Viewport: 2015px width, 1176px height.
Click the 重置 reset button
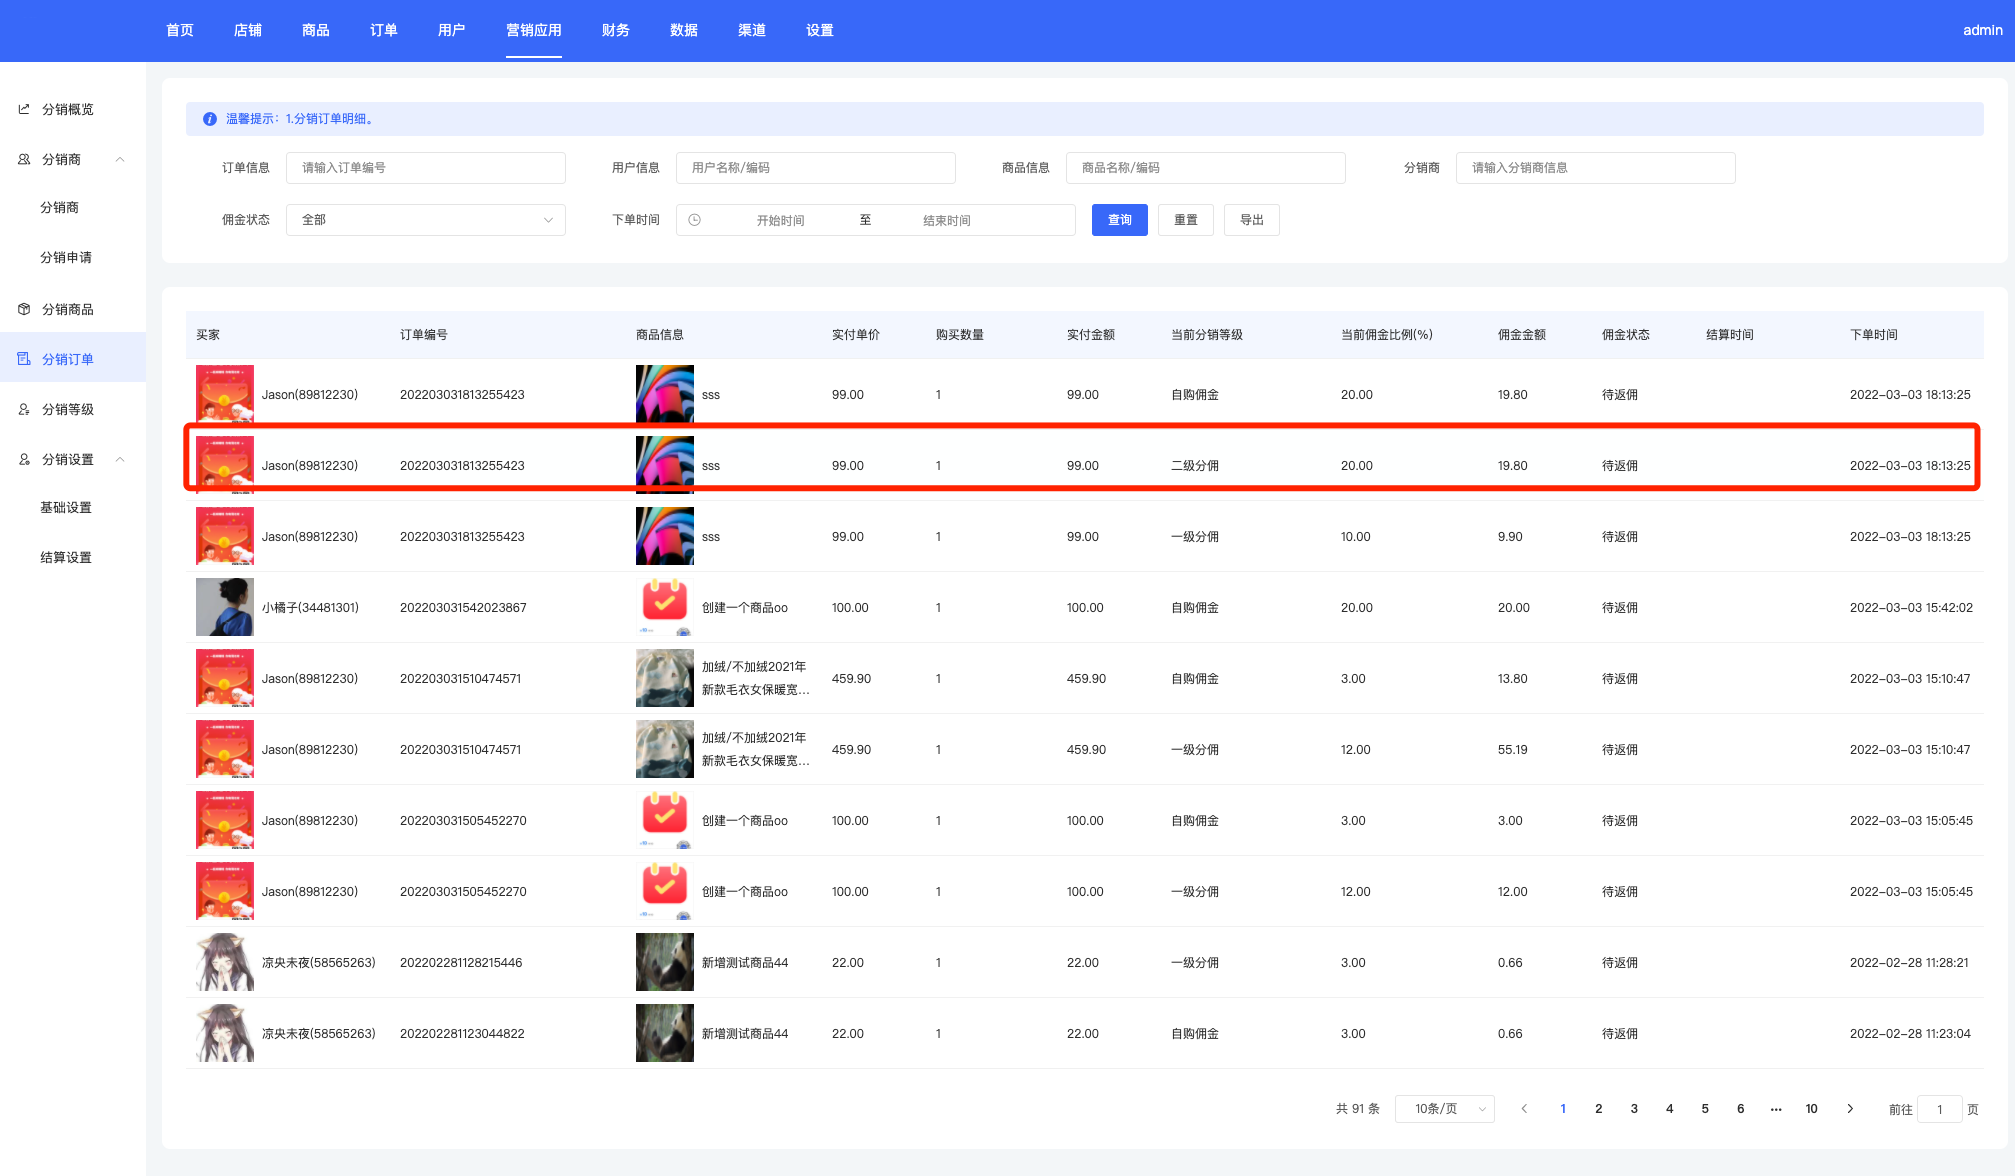[x=1185, y=220]
